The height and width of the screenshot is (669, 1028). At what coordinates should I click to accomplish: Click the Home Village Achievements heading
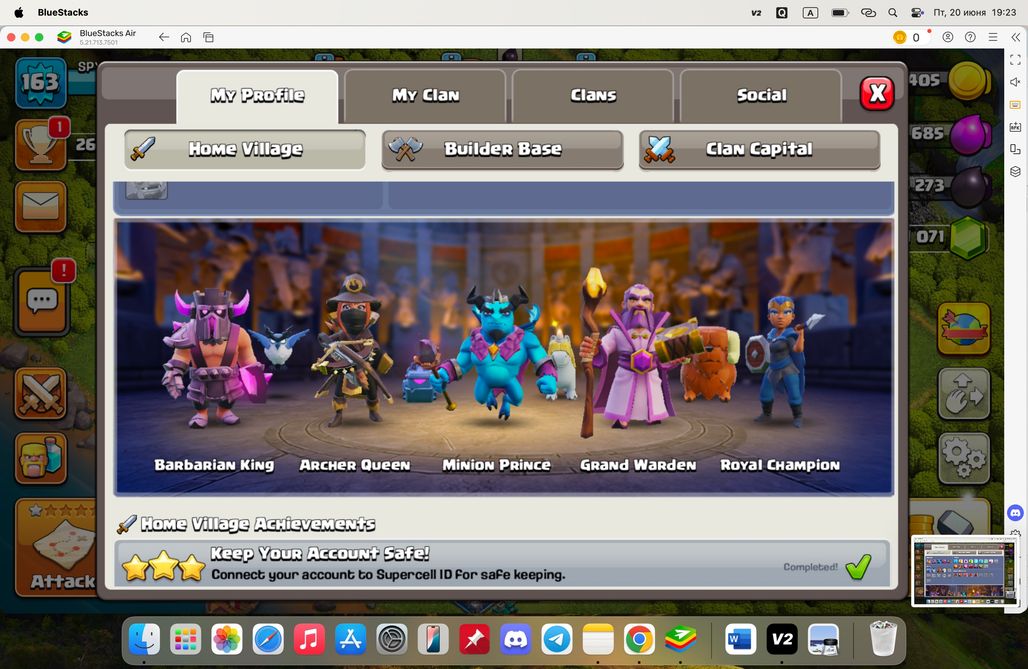point(258,524)
